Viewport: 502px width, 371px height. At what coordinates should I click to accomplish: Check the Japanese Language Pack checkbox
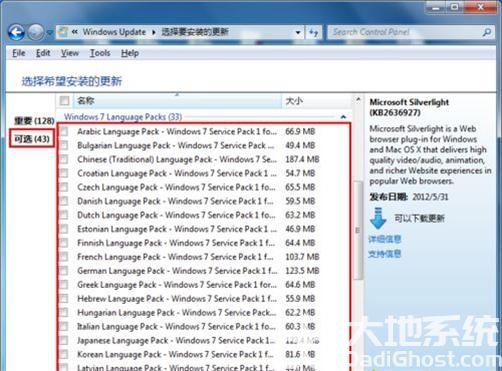pyautogui.click(x=64, y=340)
